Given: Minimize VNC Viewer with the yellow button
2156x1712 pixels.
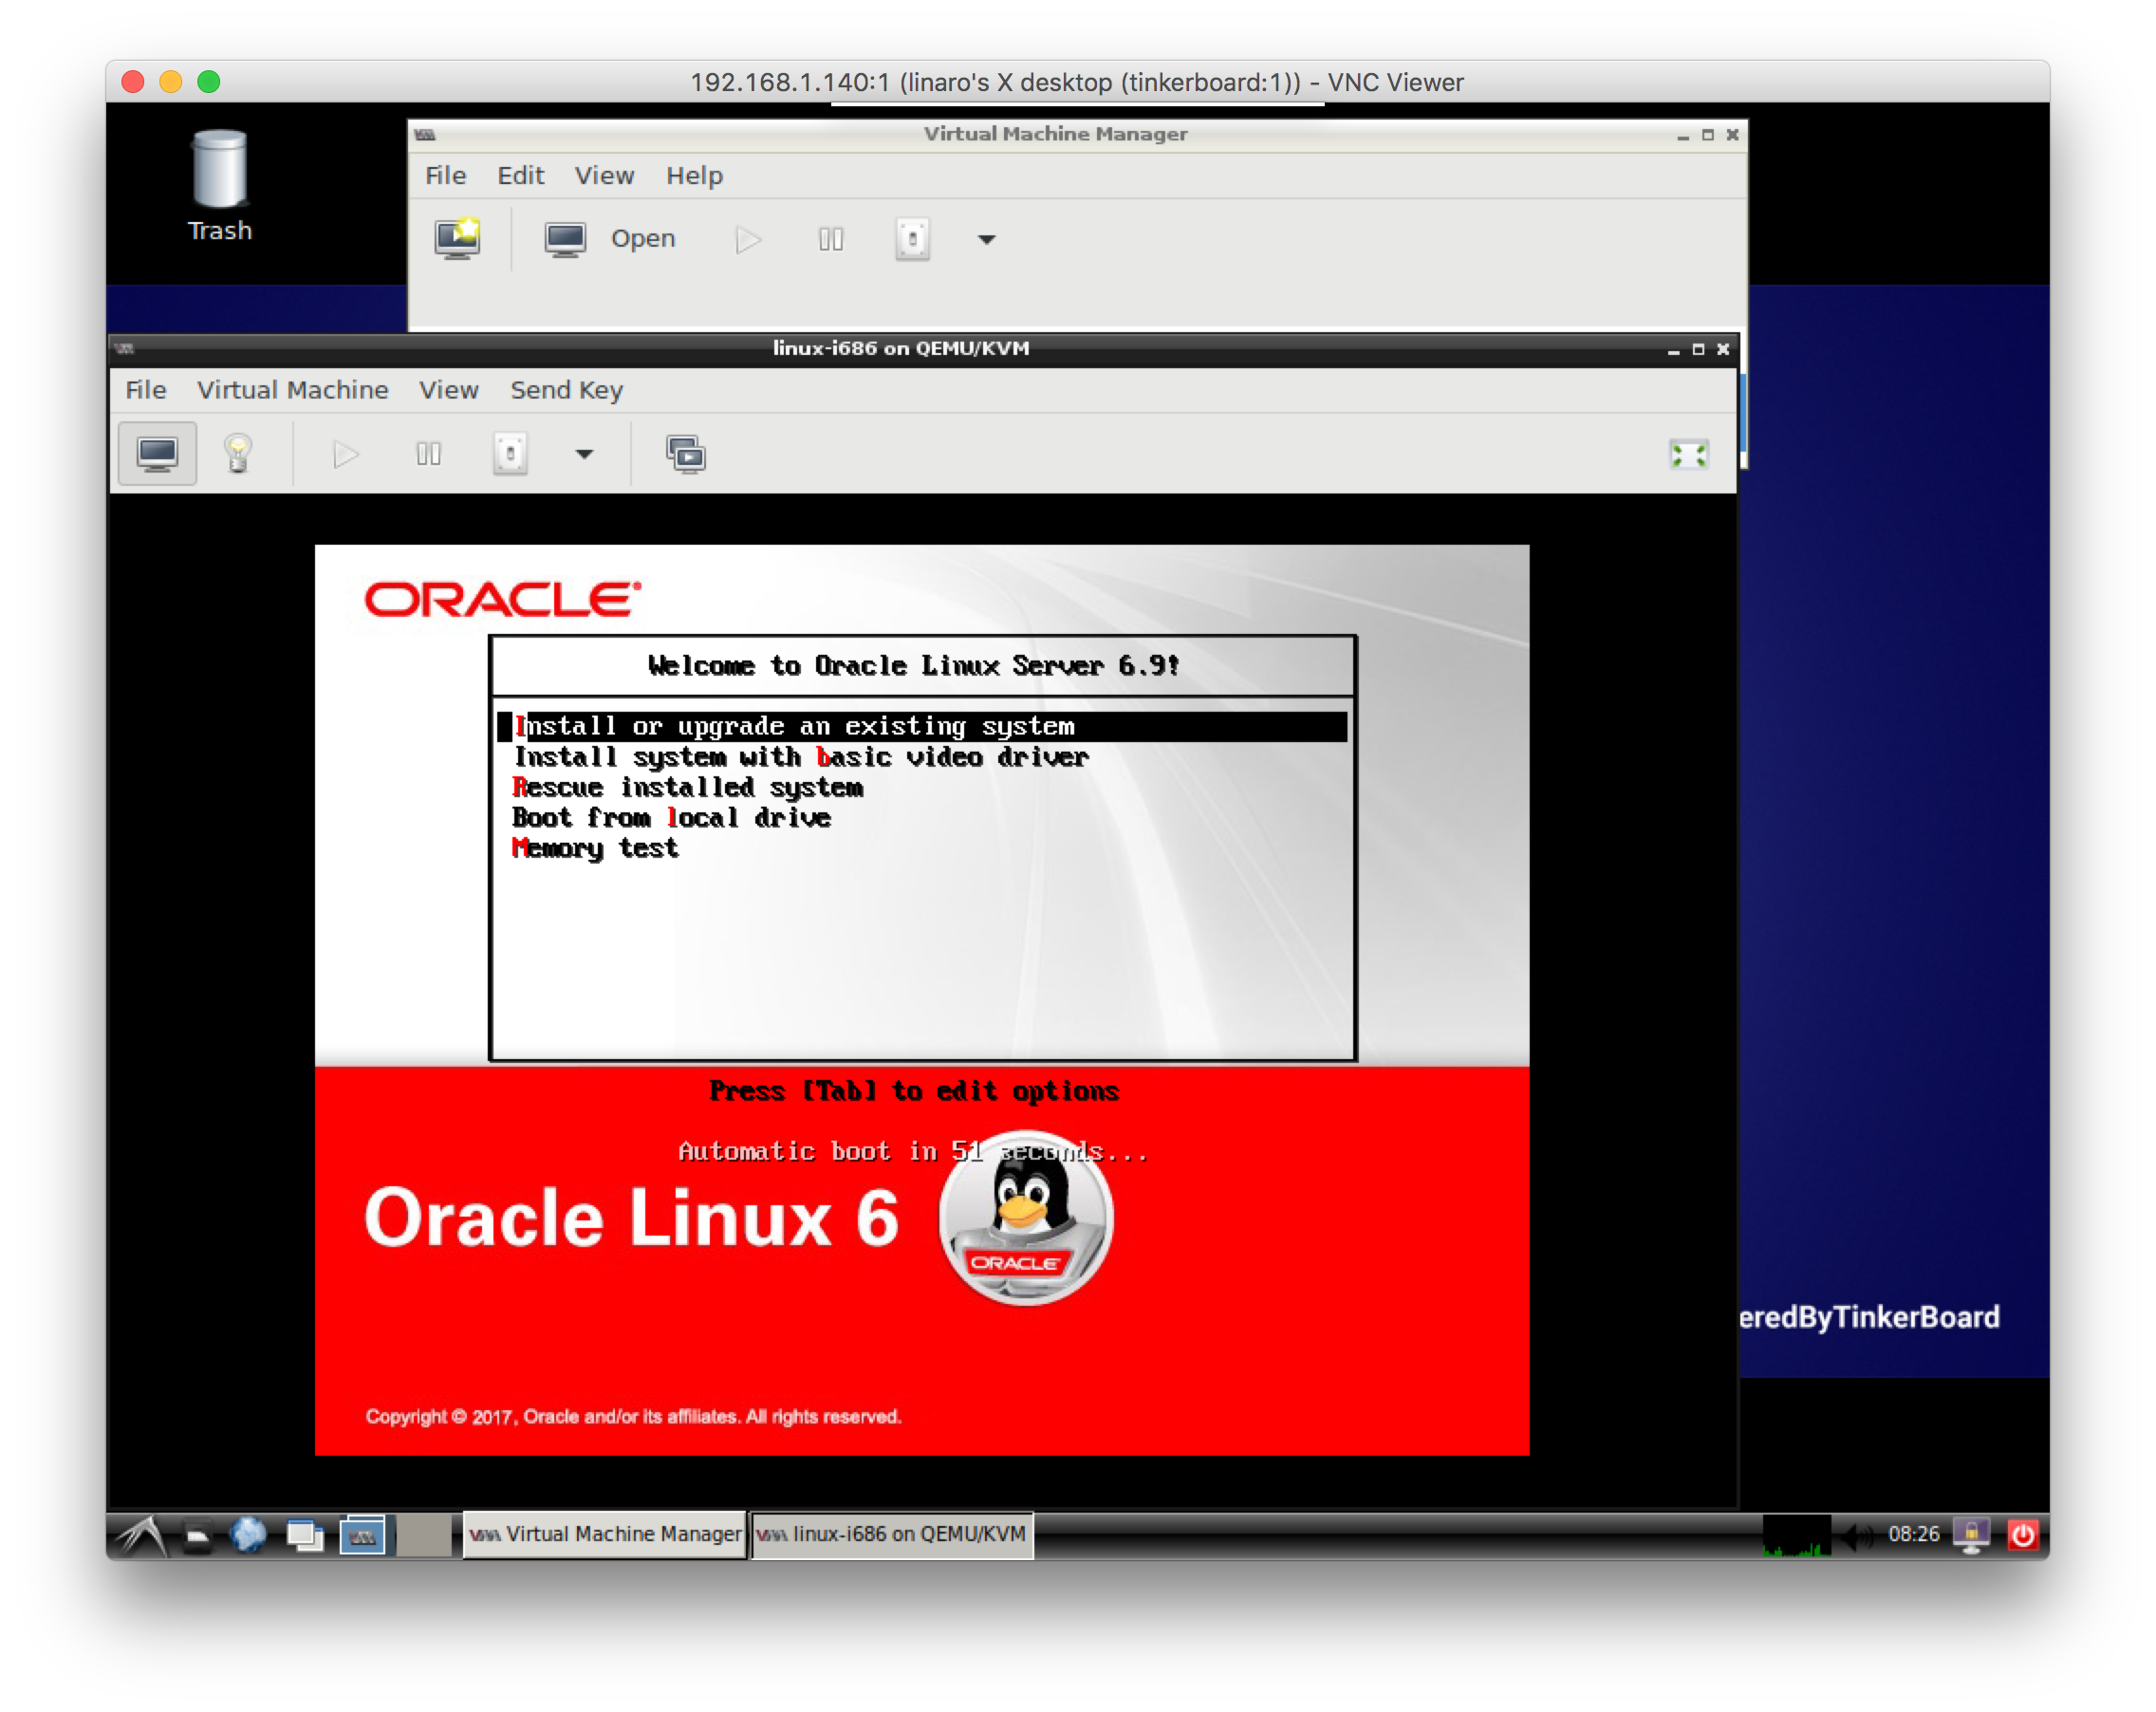Looking at the screenshot, I should (x=171, y=82).
